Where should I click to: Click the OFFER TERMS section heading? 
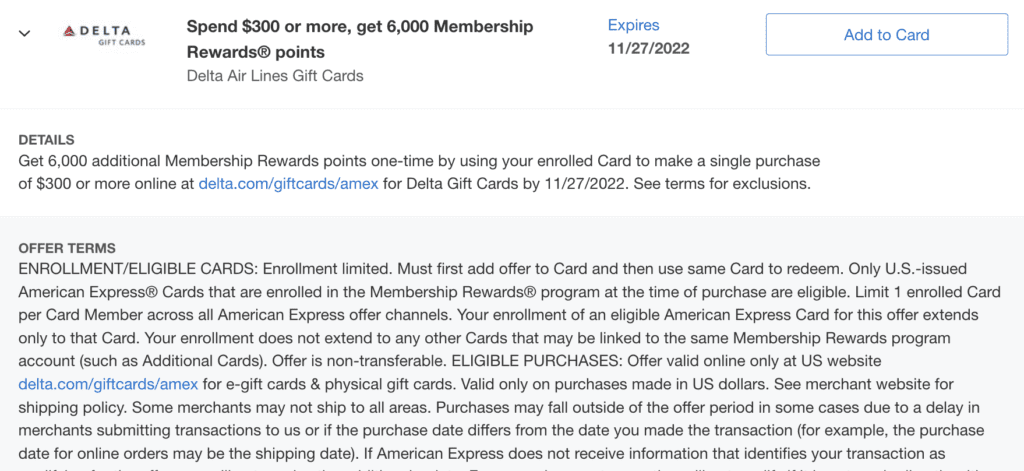click(67, 248)
